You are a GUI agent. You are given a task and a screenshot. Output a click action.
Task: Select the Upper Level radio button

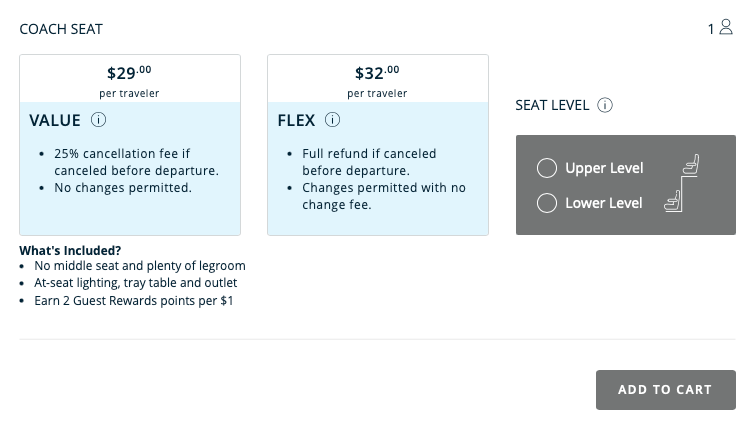pyautogui.click(x=547, y=168)
